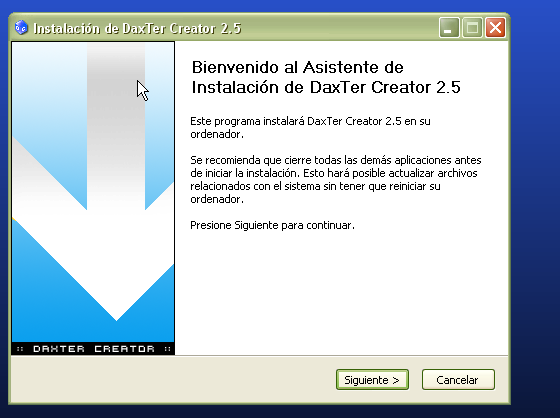This screenshot has width=560, height=418.
Task: Click the title bar text Instalación de DaxTer Creator
Action: click(x=137, y=28)
